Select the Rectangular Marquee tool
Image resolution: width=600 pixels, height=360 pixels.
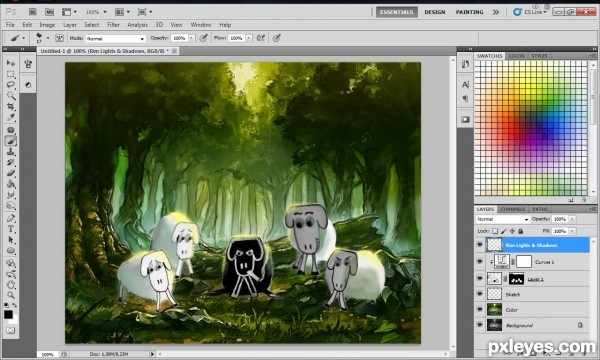(x=11, y=74)
